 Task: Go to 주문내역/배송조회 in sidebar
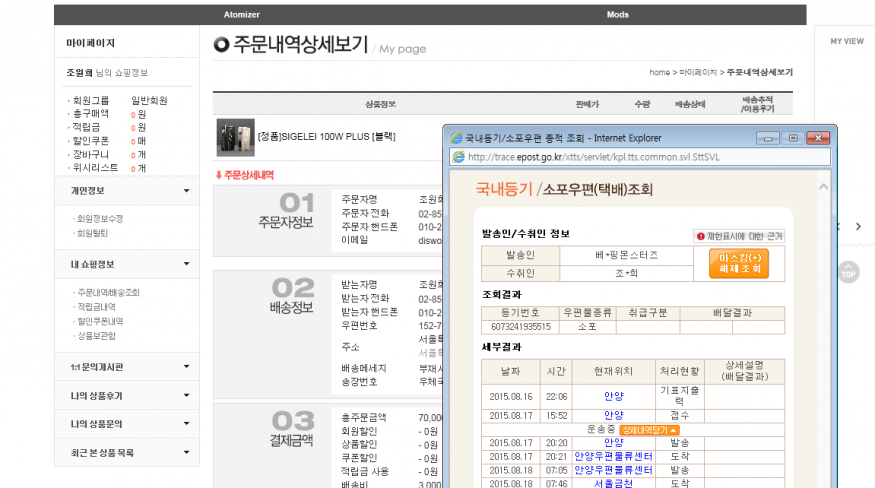(108, 292)
